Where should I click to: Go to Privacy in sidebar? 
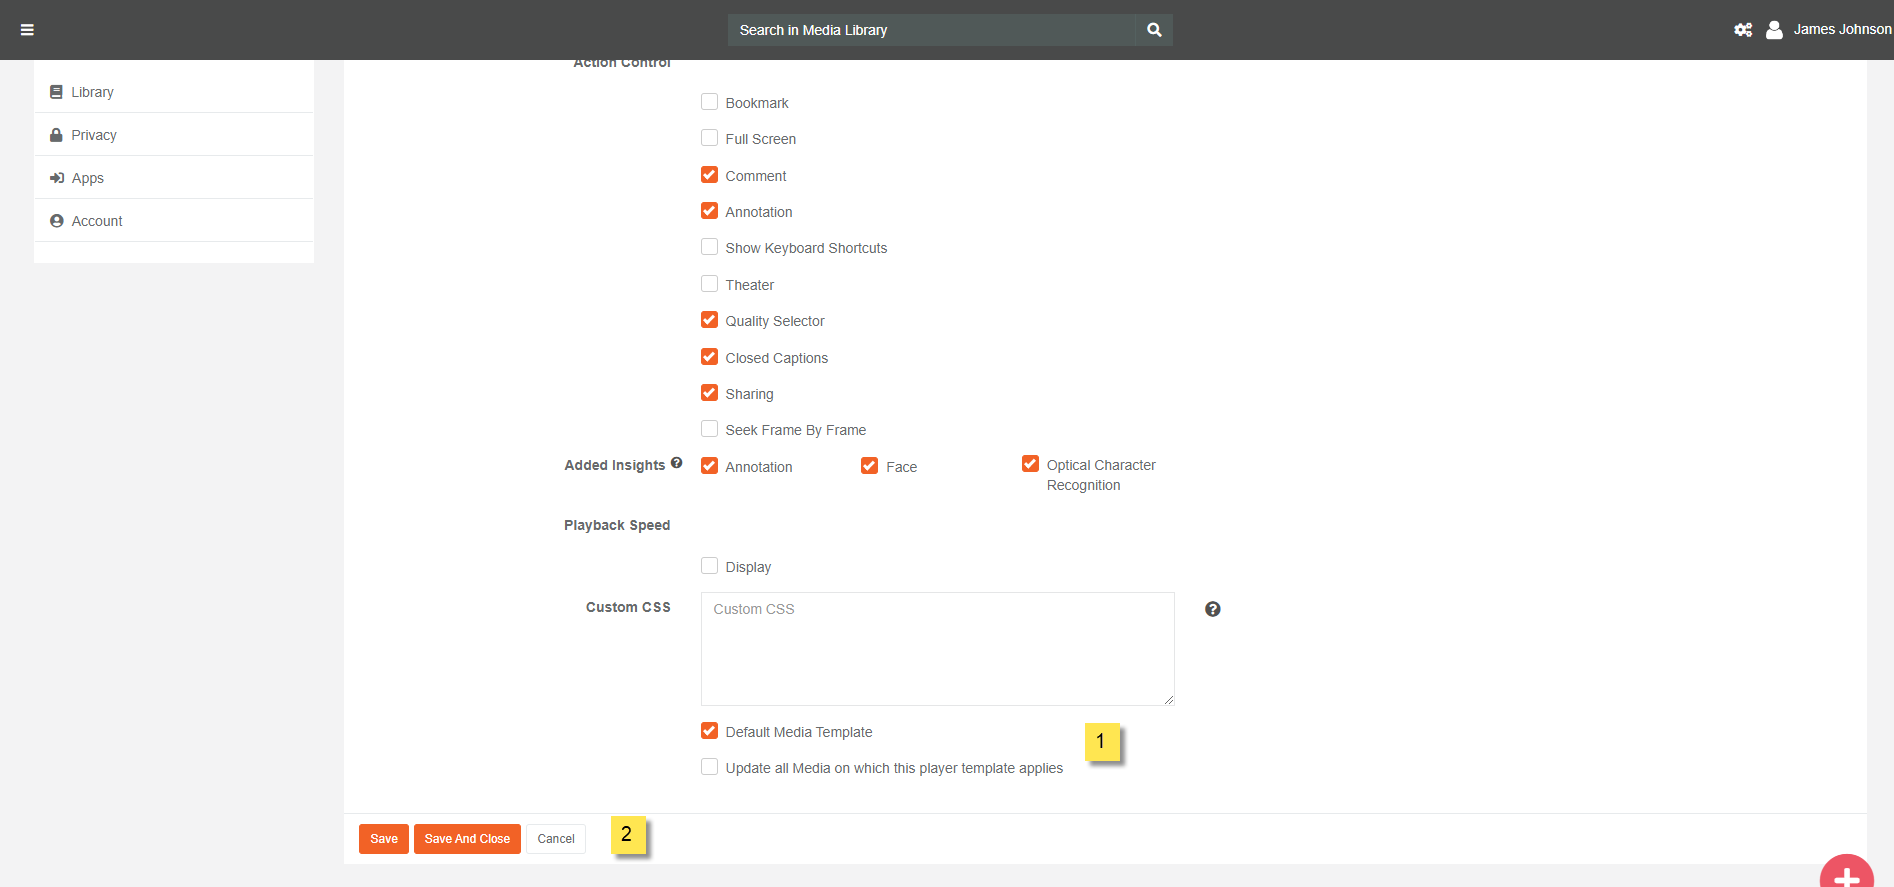pyautogui.click(x=93, y=135)
